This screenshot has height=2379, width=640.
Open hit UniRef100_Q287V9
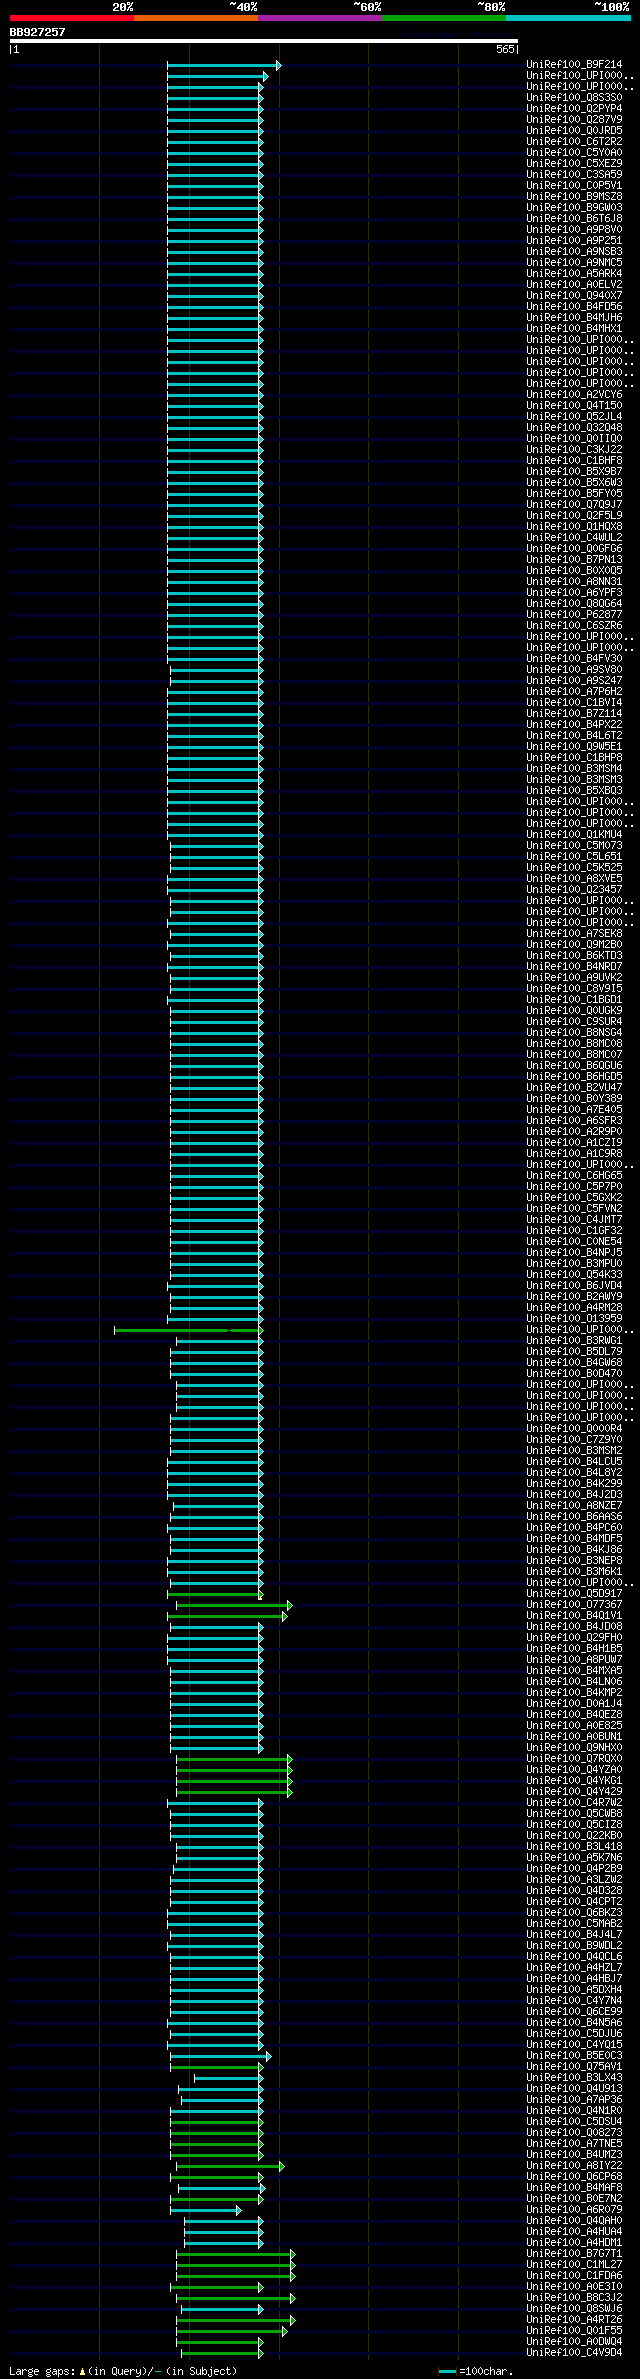(x=574, y=120)
